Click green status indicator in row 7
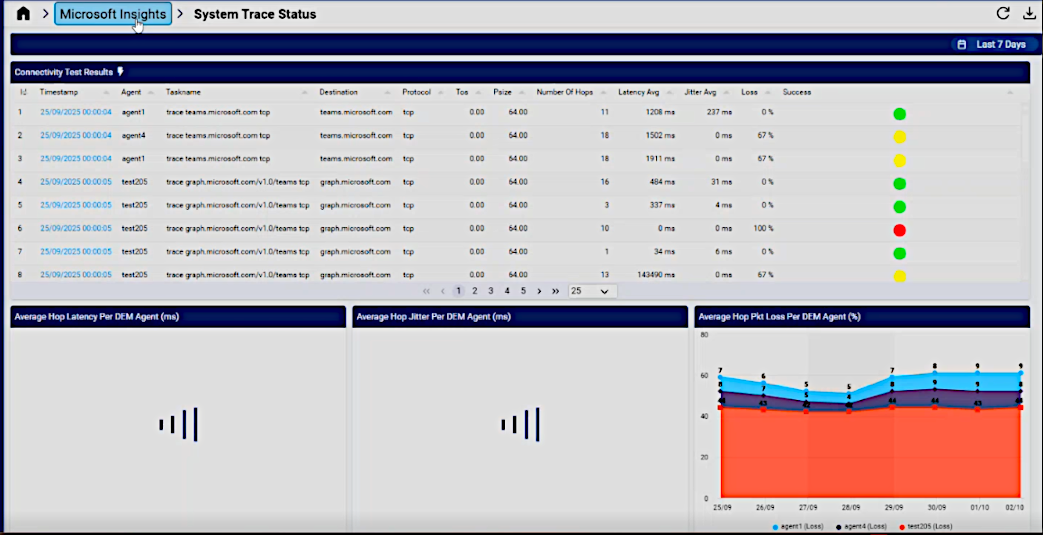Viewport: 1043px width, 535px height. pyautogui.click(x=899, y=254)
